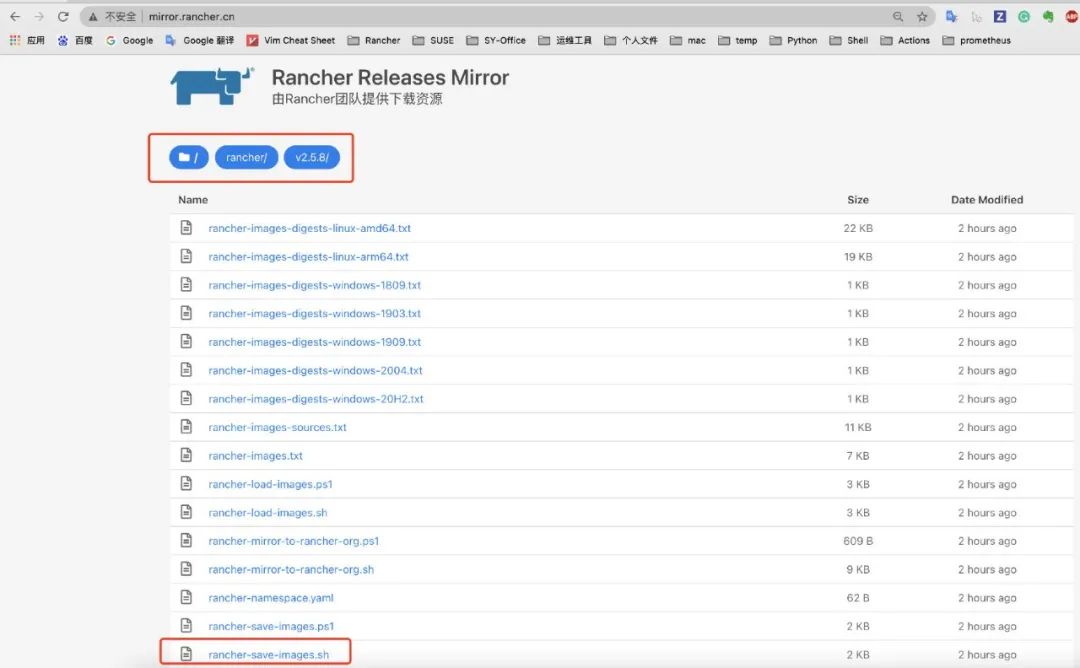Click file icon beside rancher-mirror-to-rancher-org.ps1
This screenshot has height=668, width=1080.
coord(186,540)
